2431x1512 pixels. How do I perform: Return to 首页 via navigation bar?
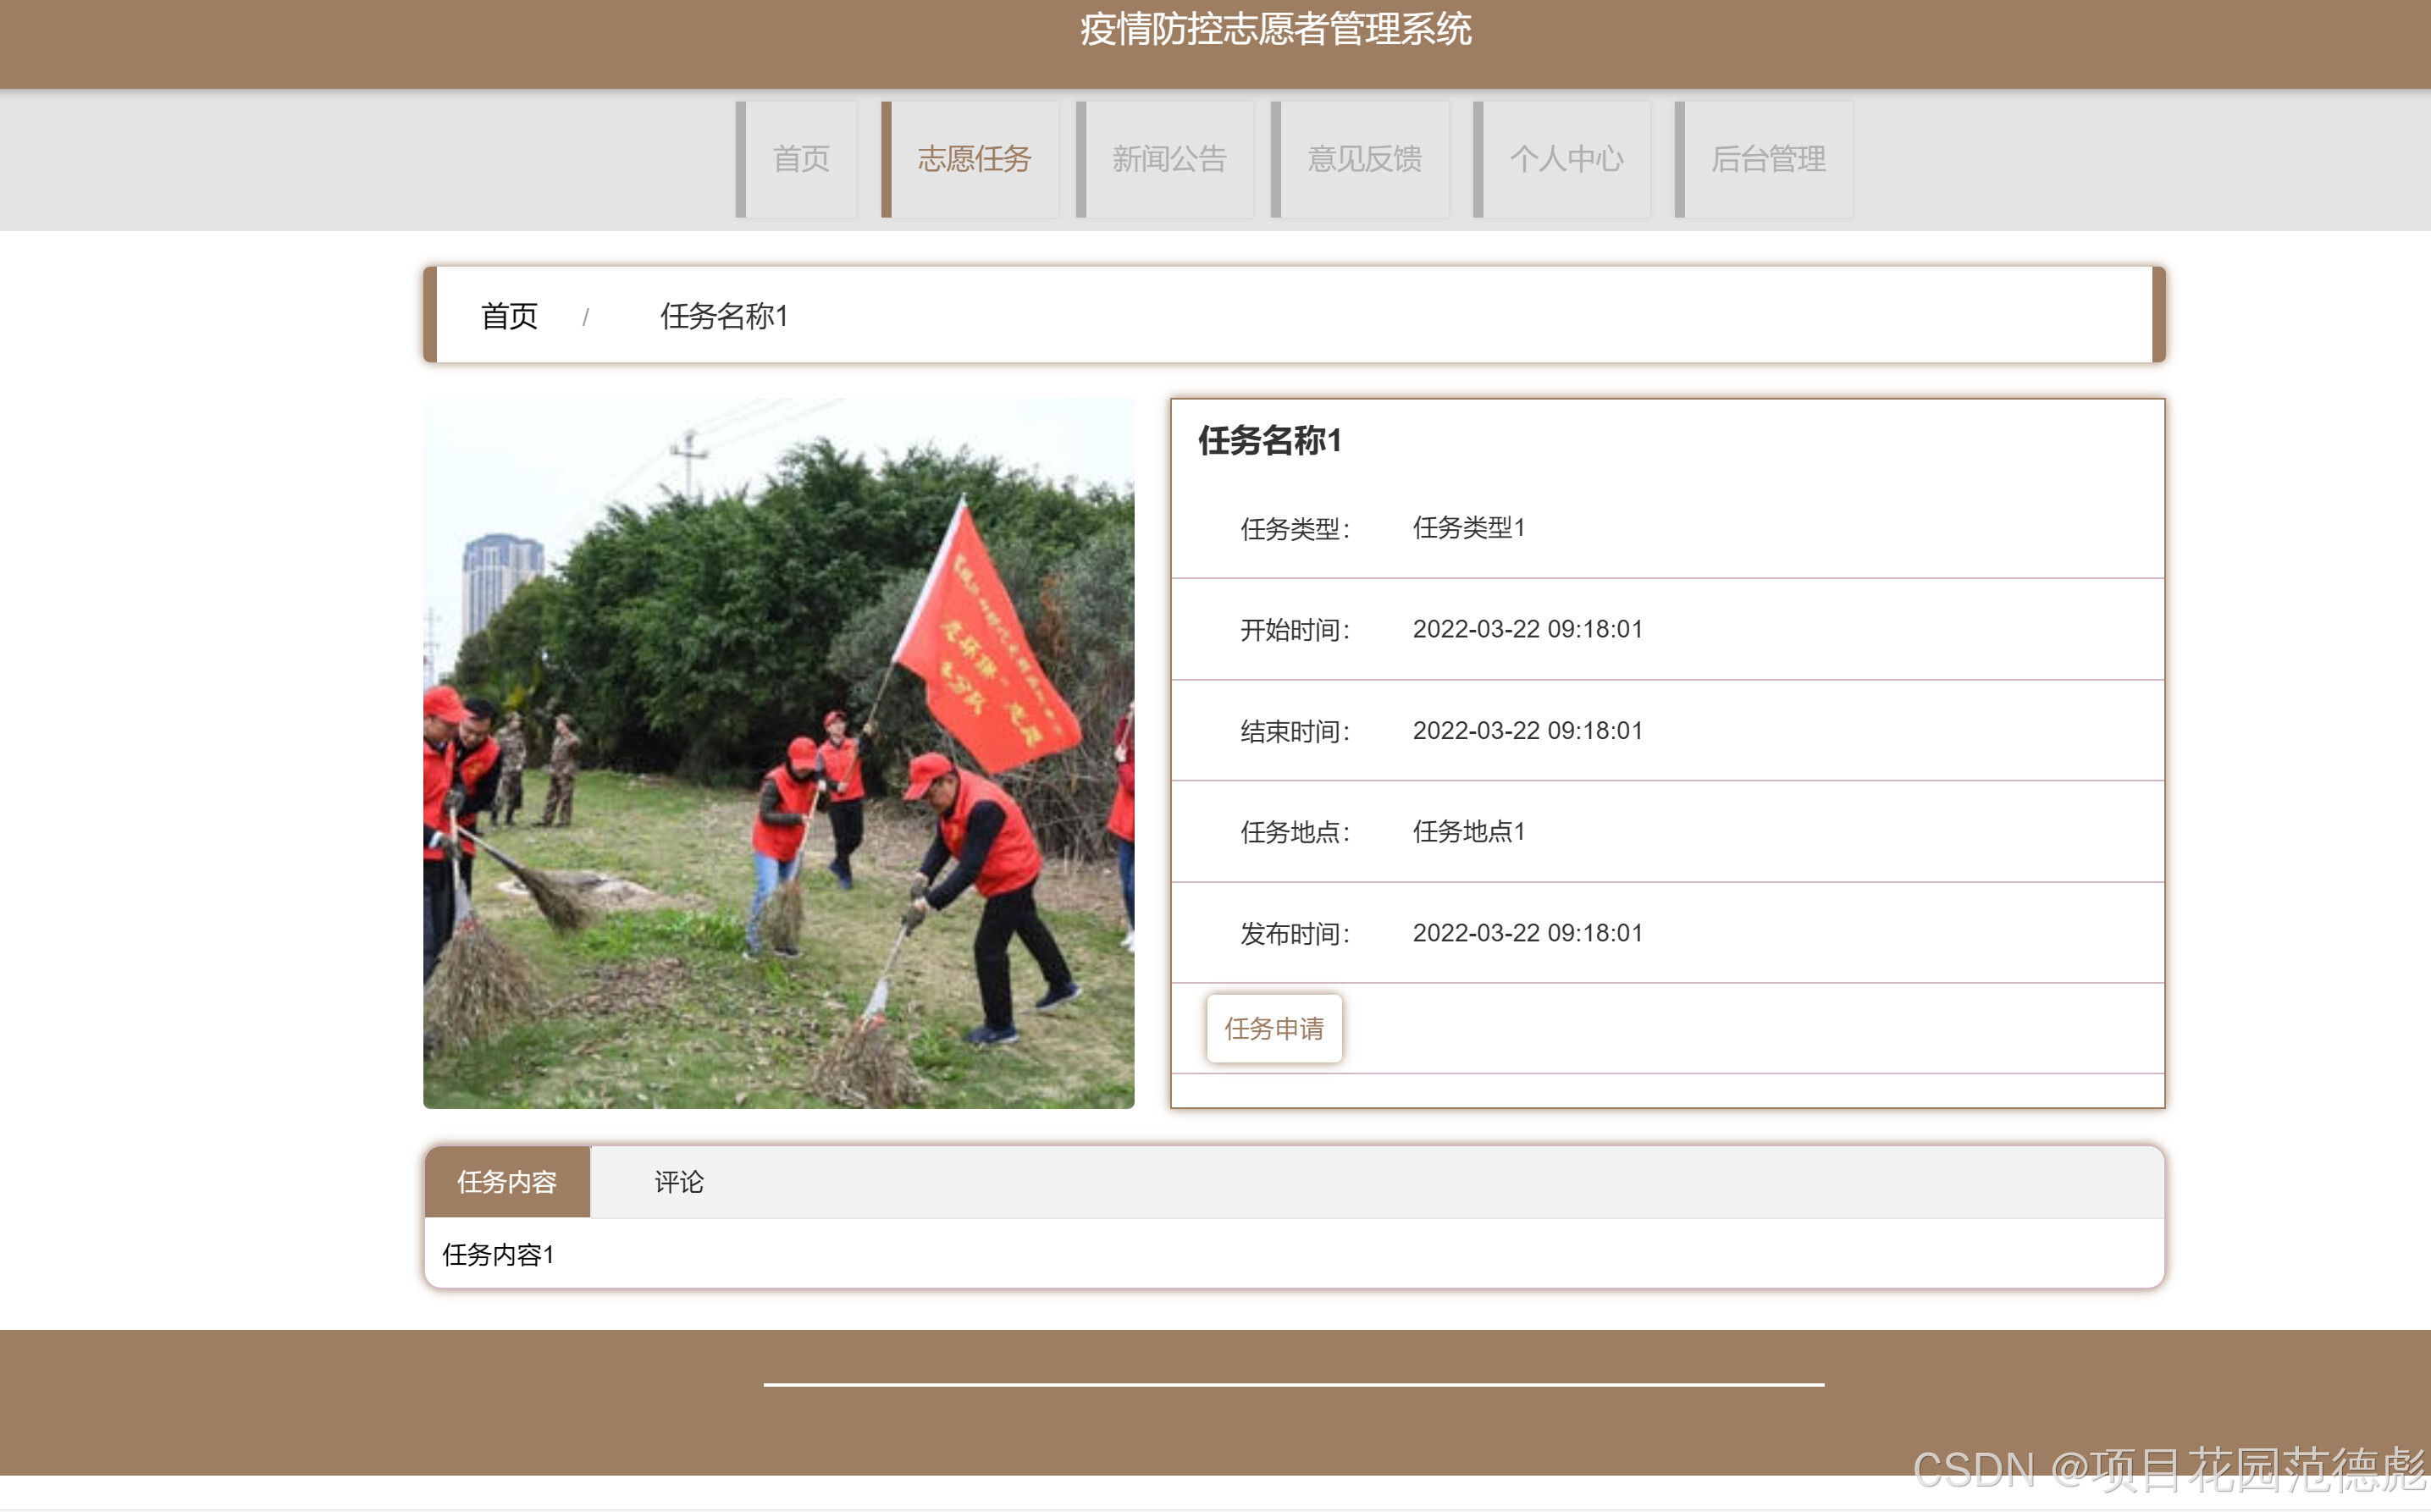click(x=800, y=159)
